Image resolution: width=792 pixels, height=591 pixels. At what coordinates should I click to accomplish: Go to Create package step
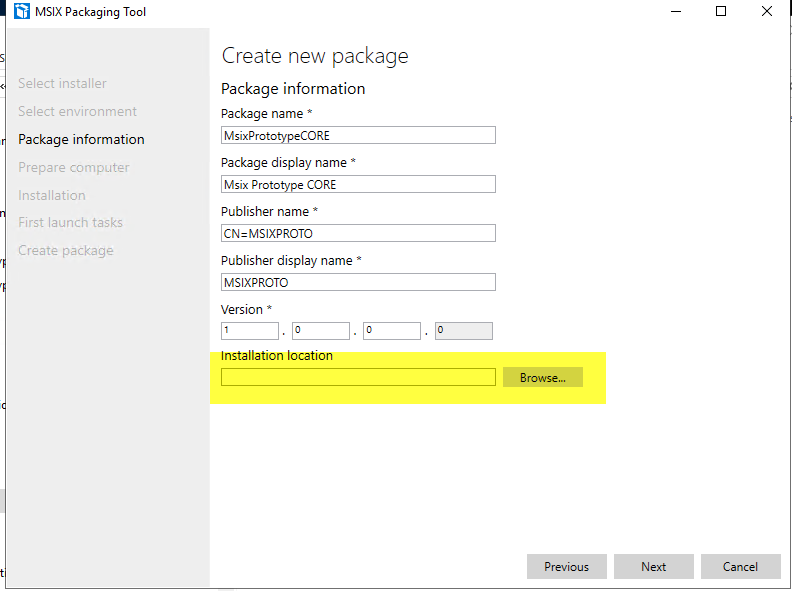click(65, 250)
